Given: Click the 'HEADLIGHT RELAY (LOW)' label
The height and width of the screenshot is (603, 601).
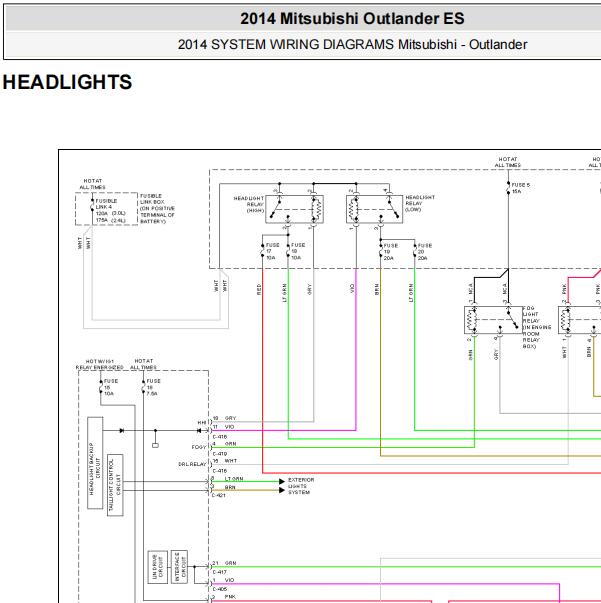Looking at the screenshot, I should click(x=420, y=203).
